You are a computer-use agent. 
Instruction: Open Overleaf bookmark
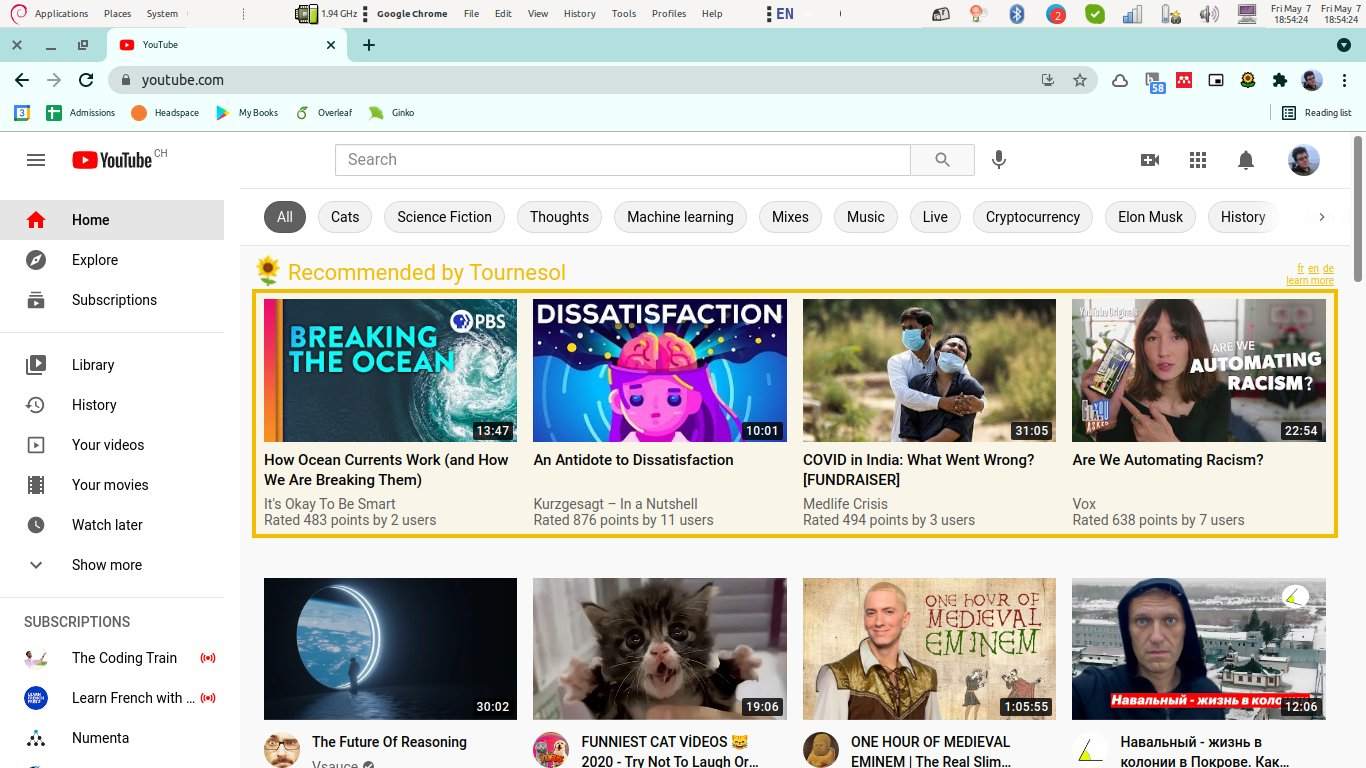(324, 113)
